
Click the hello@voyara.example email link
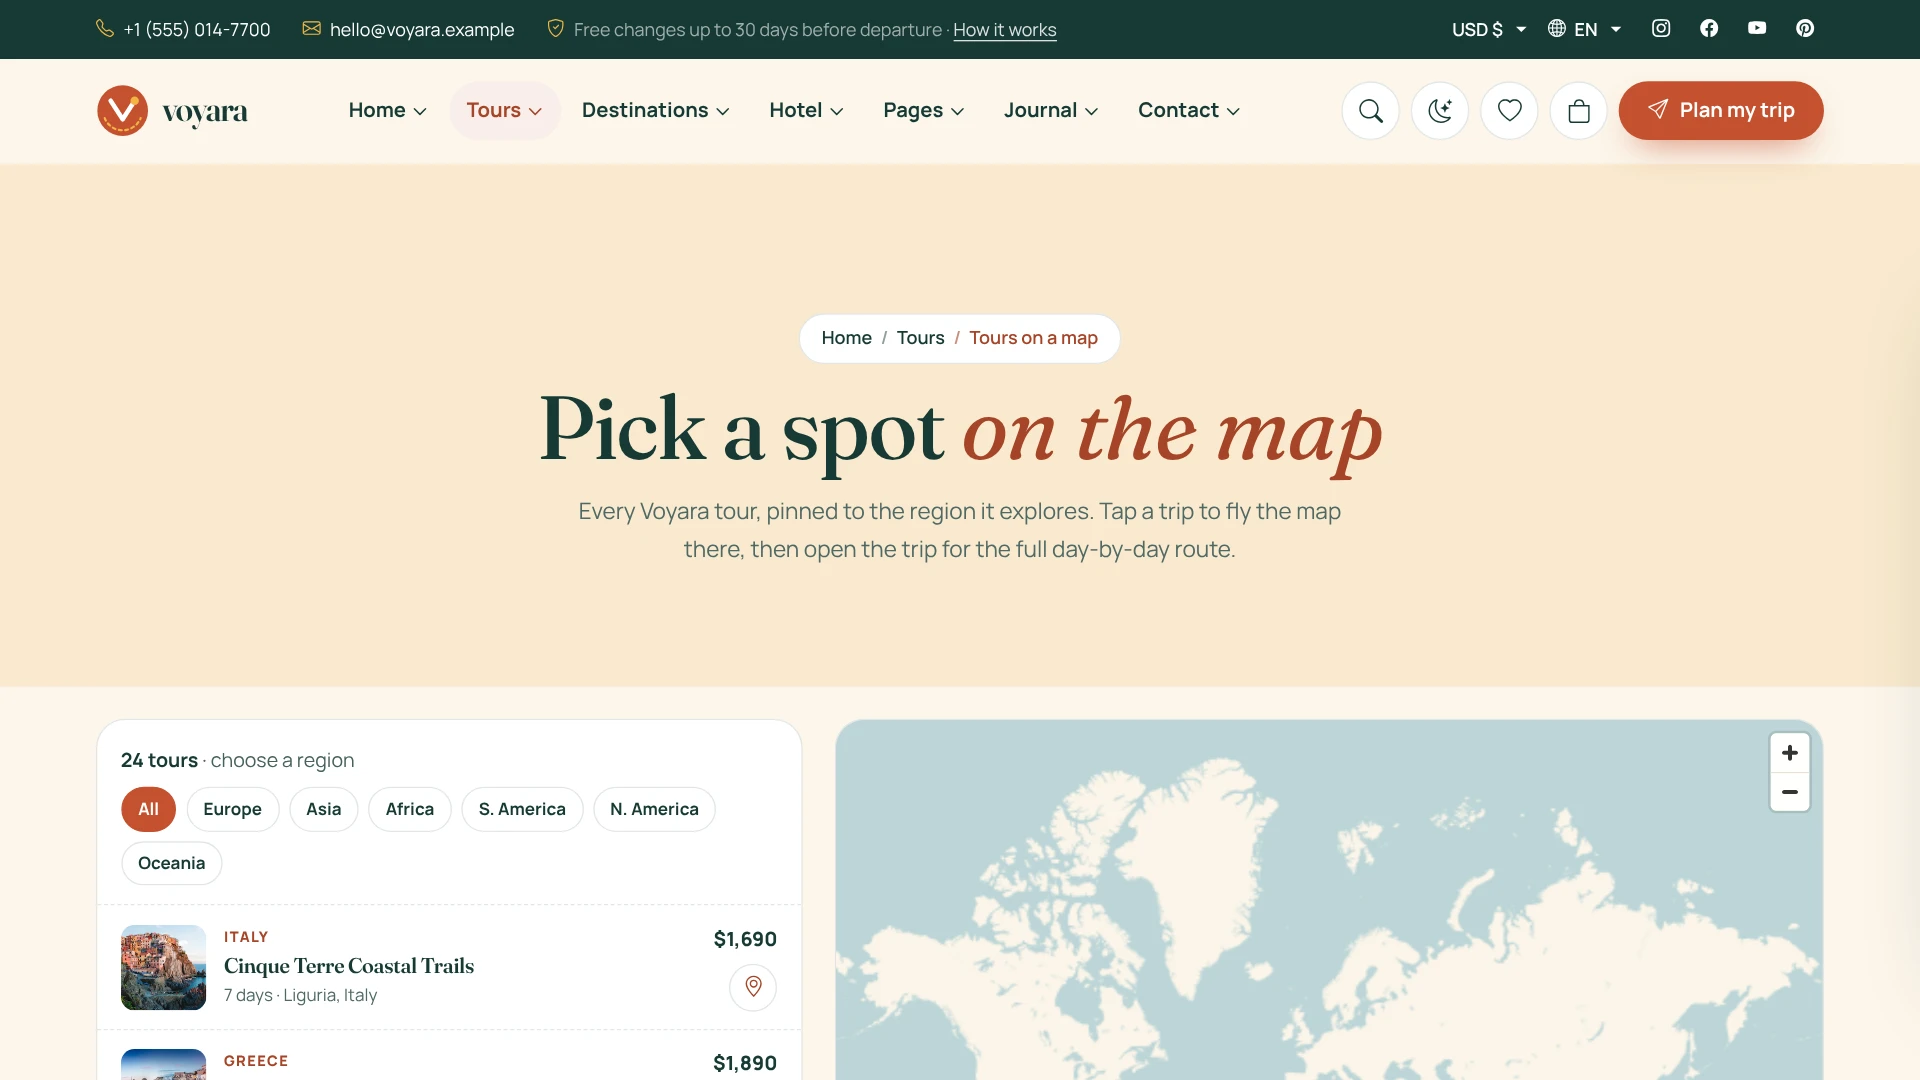click(408, 30)
